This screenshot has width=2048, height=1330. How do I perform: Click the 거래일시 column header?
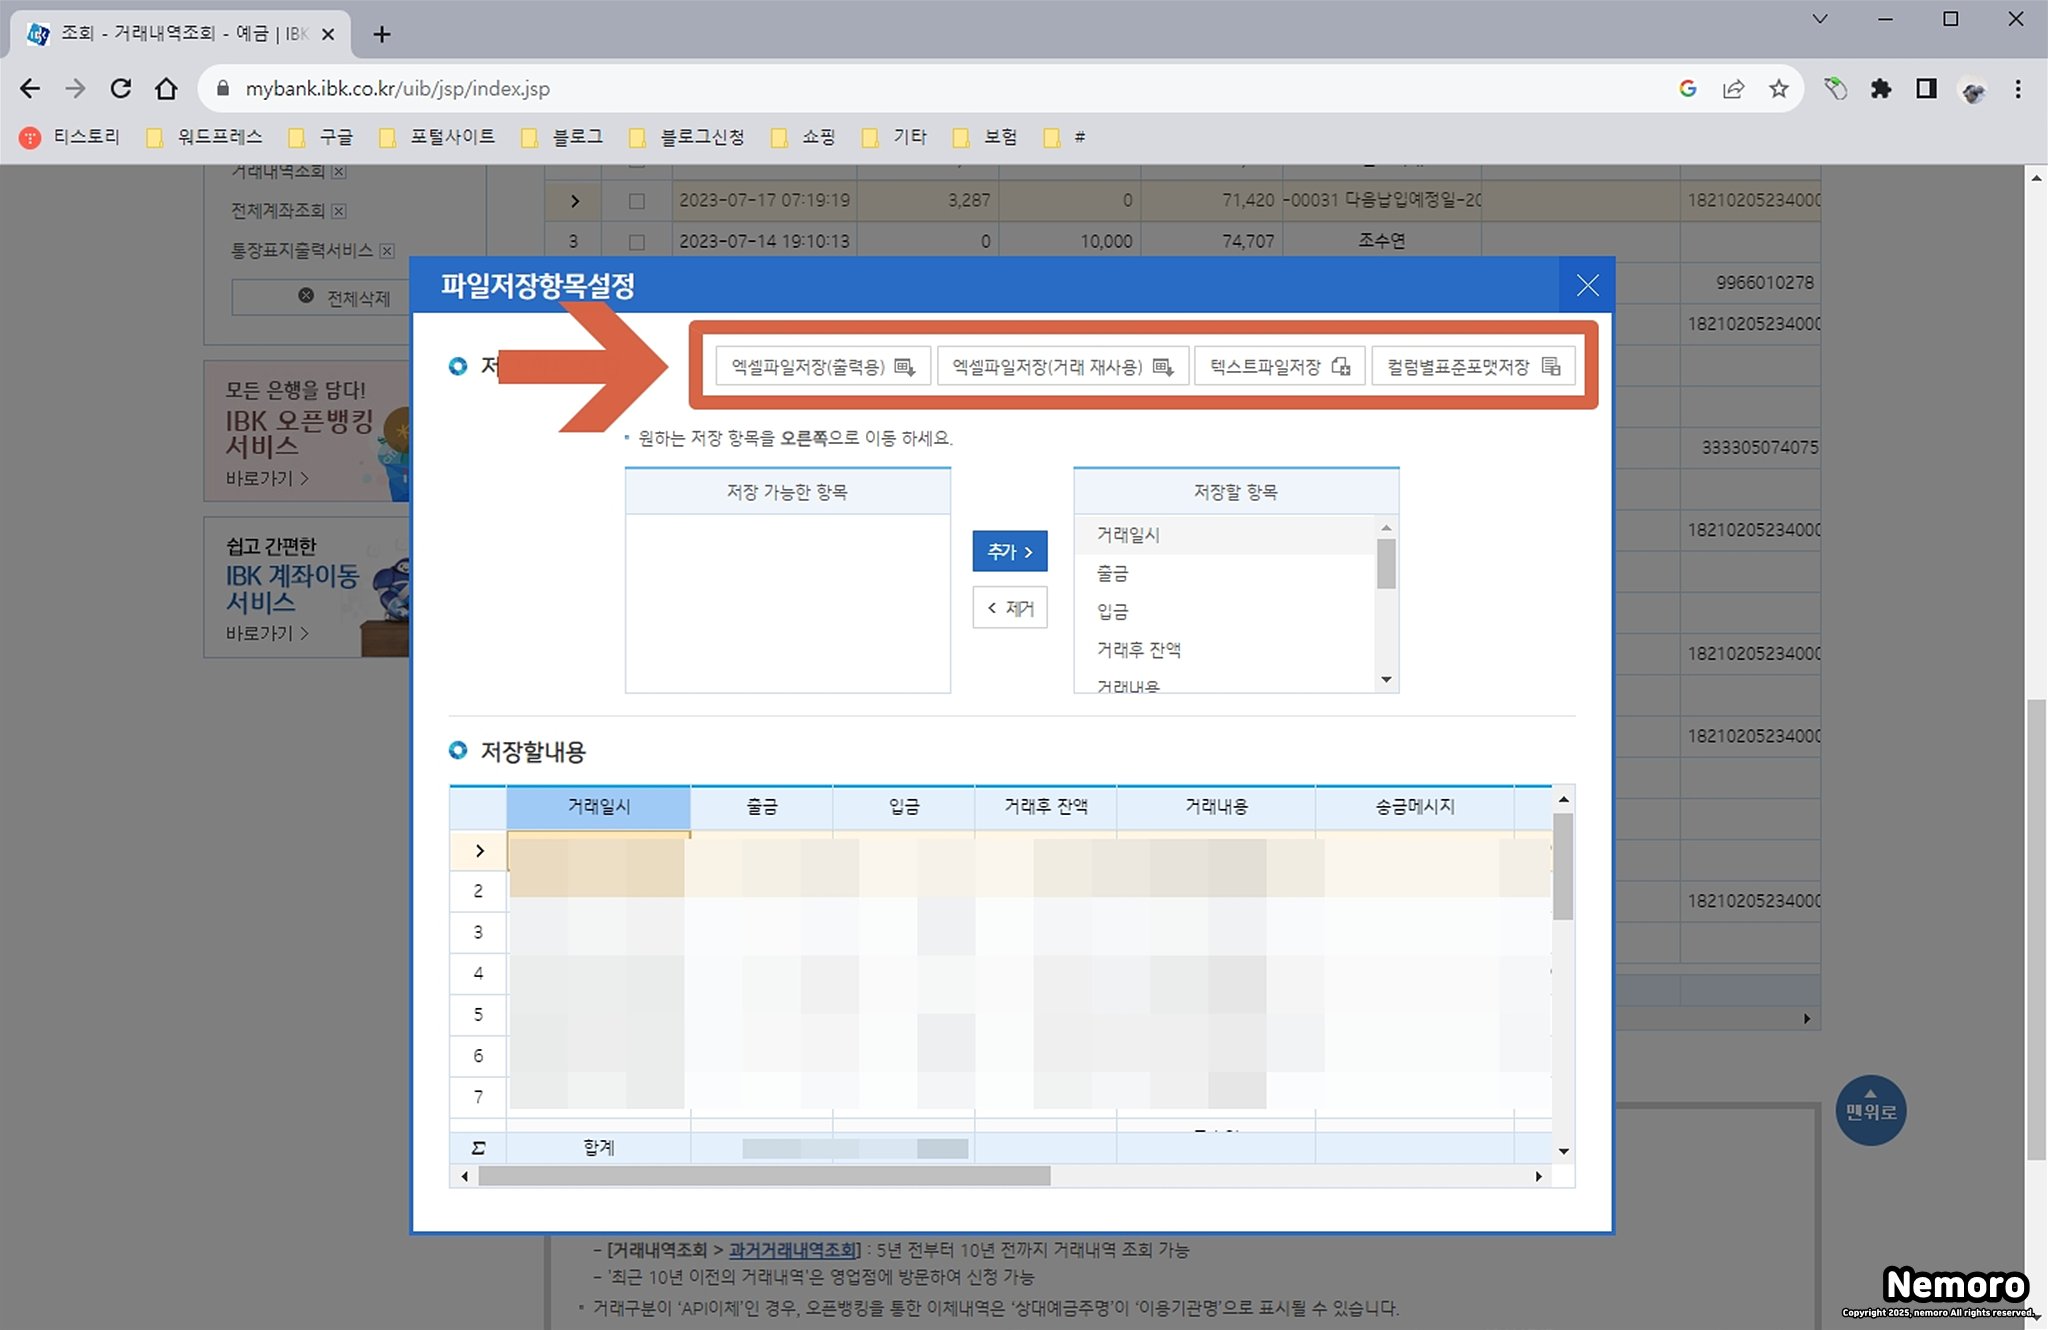[x=598, y=807]
